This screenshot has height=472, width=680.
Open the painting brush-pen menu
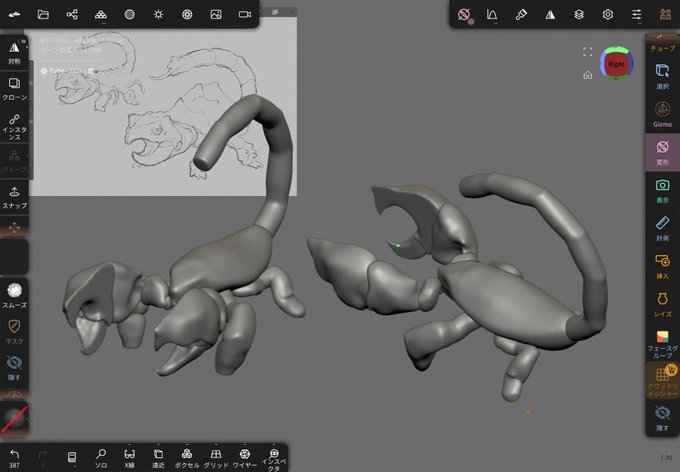pyautogui.click(x=521, y=15)
